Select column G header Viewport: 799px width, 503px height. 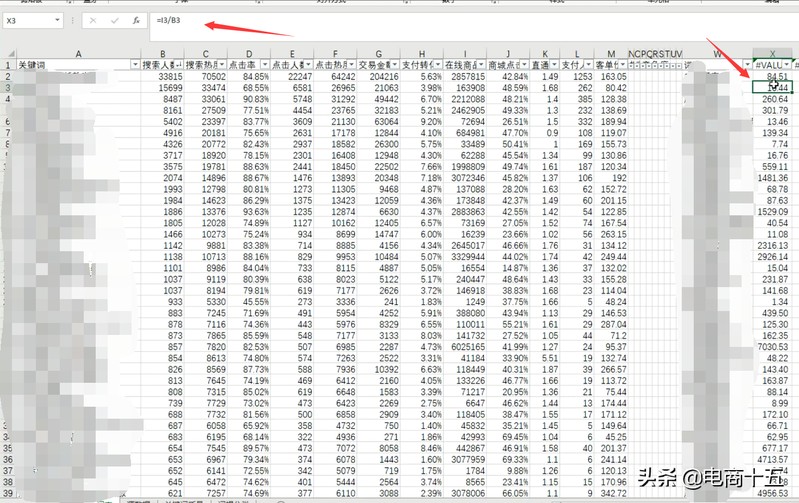tap(379, 54)
